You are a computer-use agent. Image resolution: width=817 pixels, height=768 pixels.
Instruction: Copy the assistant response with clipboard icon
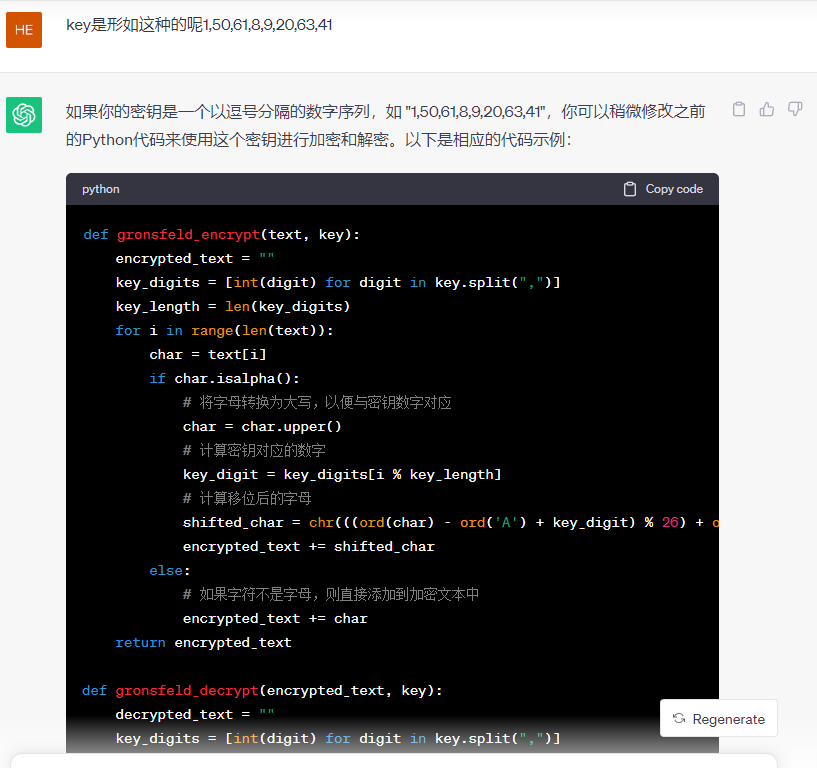[x=739, y=109]
